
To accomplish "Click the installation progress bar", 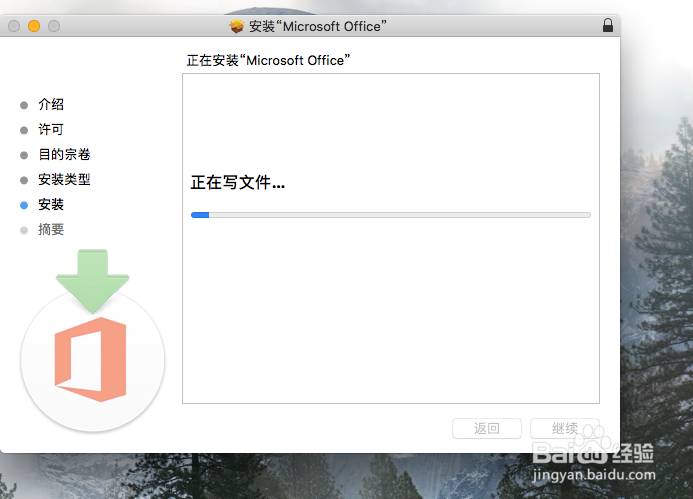I will pyautogui.click(x=391, y=215).
